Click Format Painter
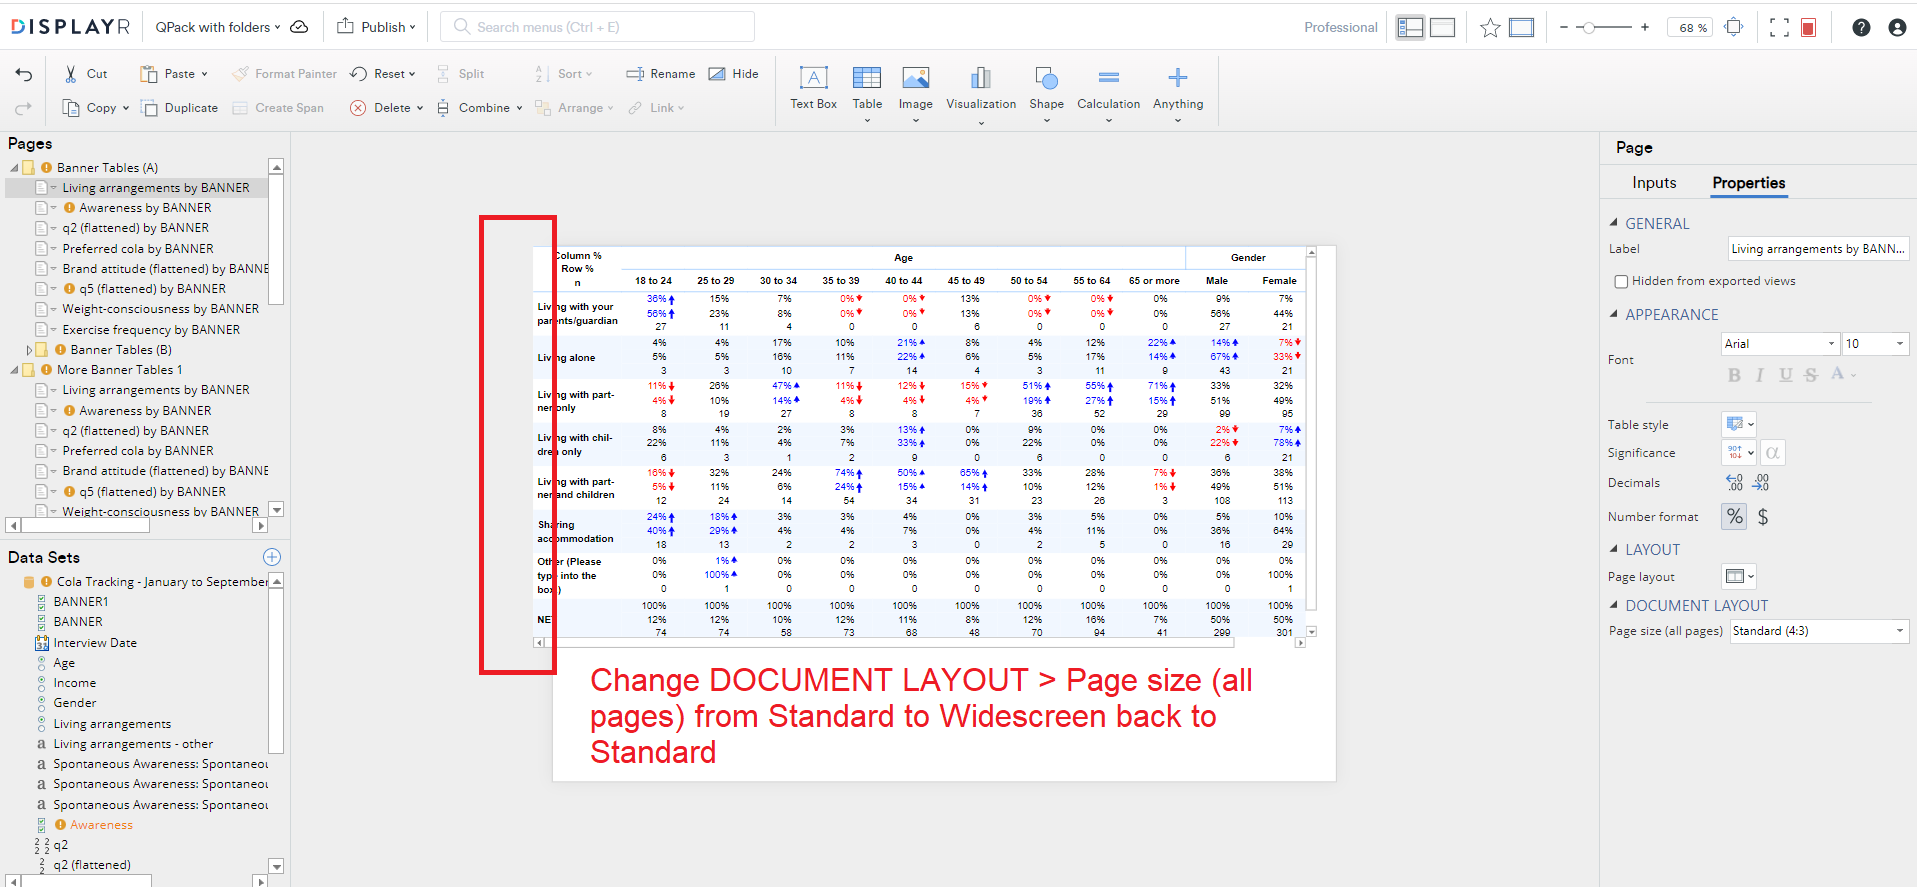 pos(285,74)
